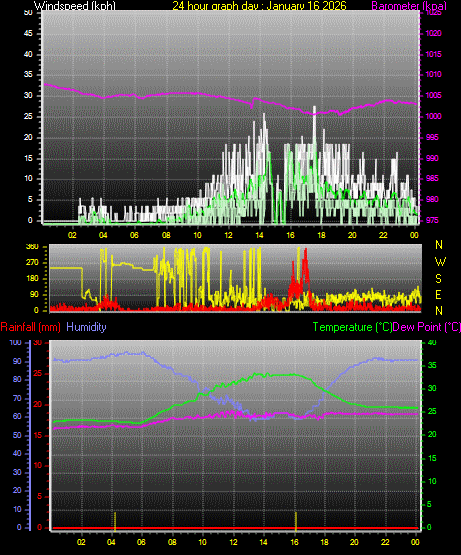Screen dimensions: 461x555
Task: Select windspeed axis value 35 in white
Action: tap(28, 74)
